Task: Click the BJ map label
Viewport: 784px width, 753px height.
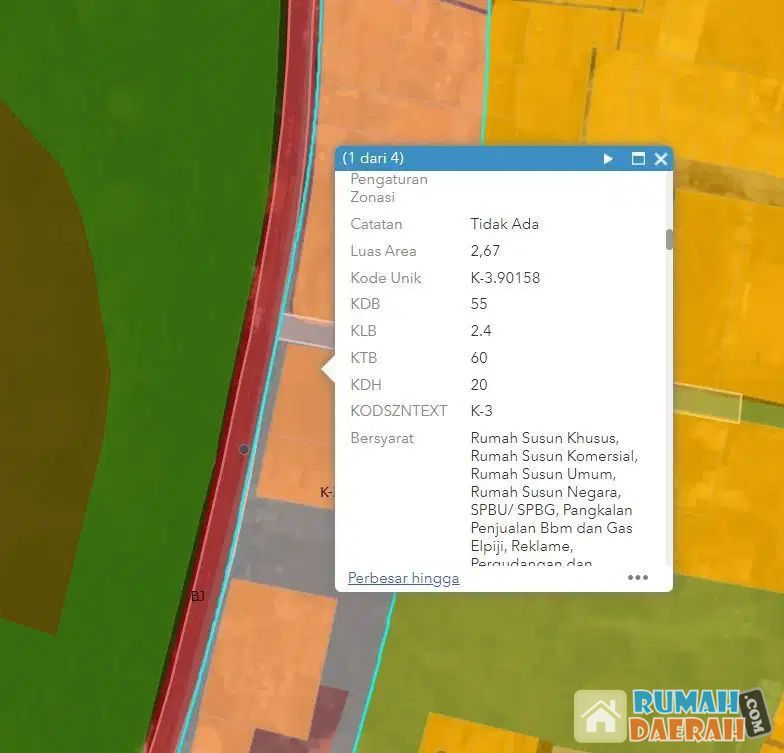Action: tap(197, 596)
